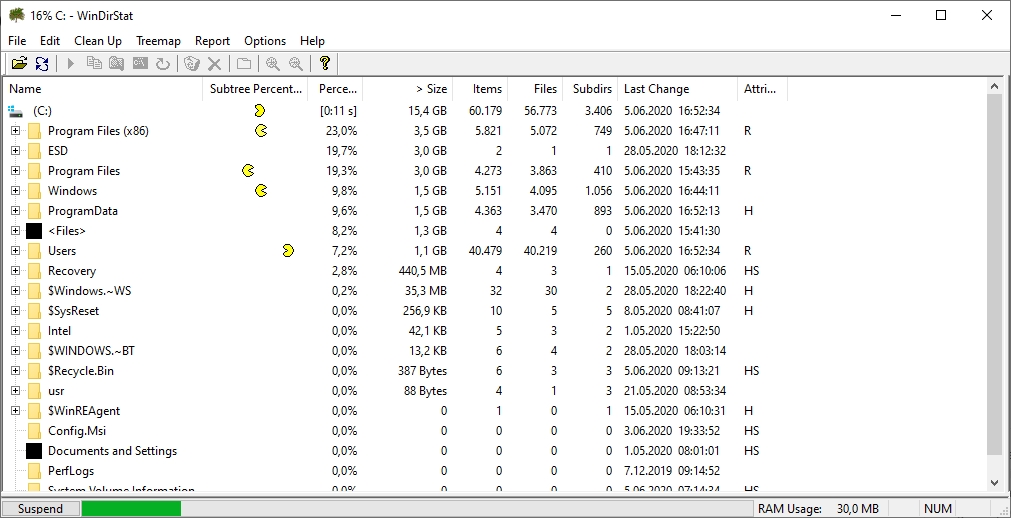Click the Delete to Recycle Bin icon
Image resolution: width=1011 pixels, height=518 pixels.
(191, 63)
